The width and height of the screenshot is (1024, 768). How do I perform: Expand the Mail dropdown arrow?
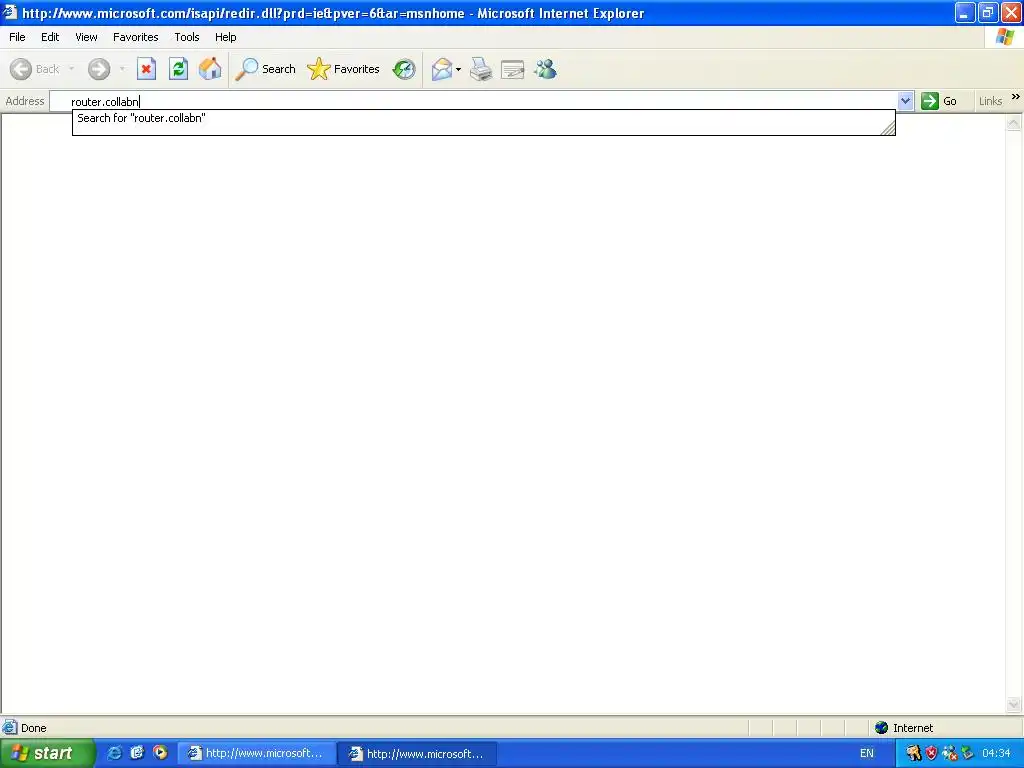click(458, 69)
